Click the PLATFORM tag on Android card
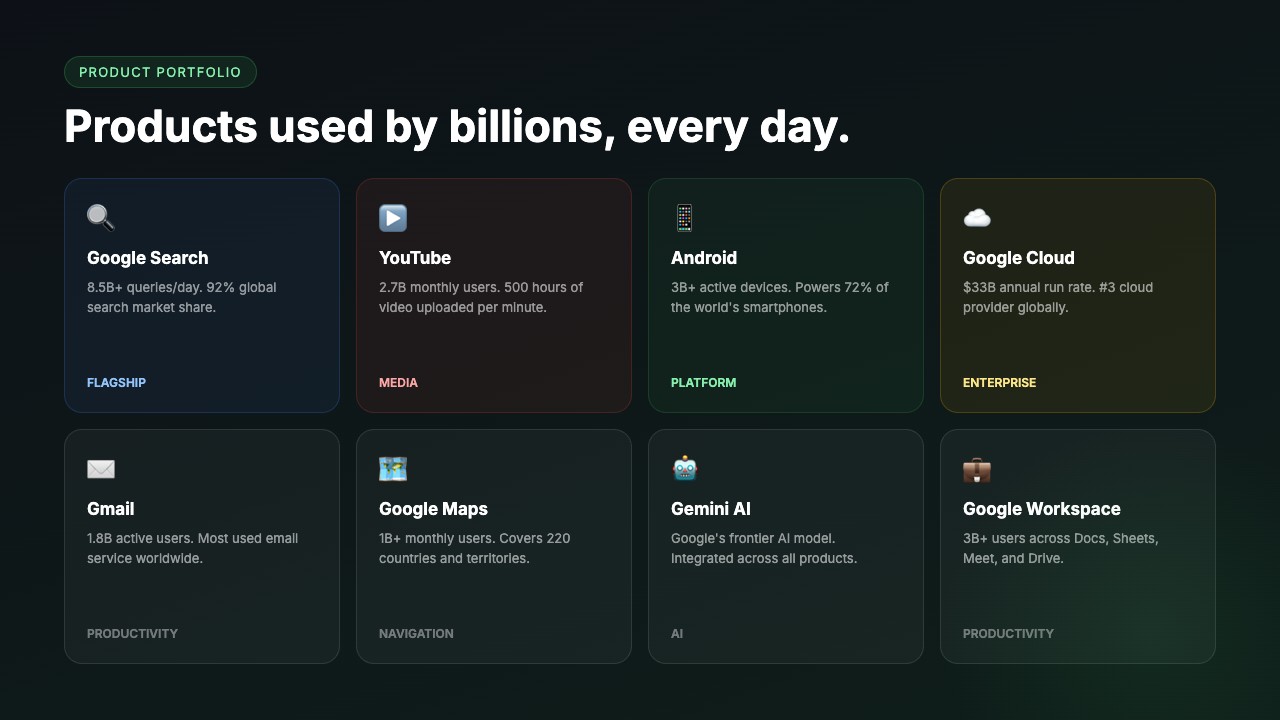 pyautogui.click(x=703, y=383)
